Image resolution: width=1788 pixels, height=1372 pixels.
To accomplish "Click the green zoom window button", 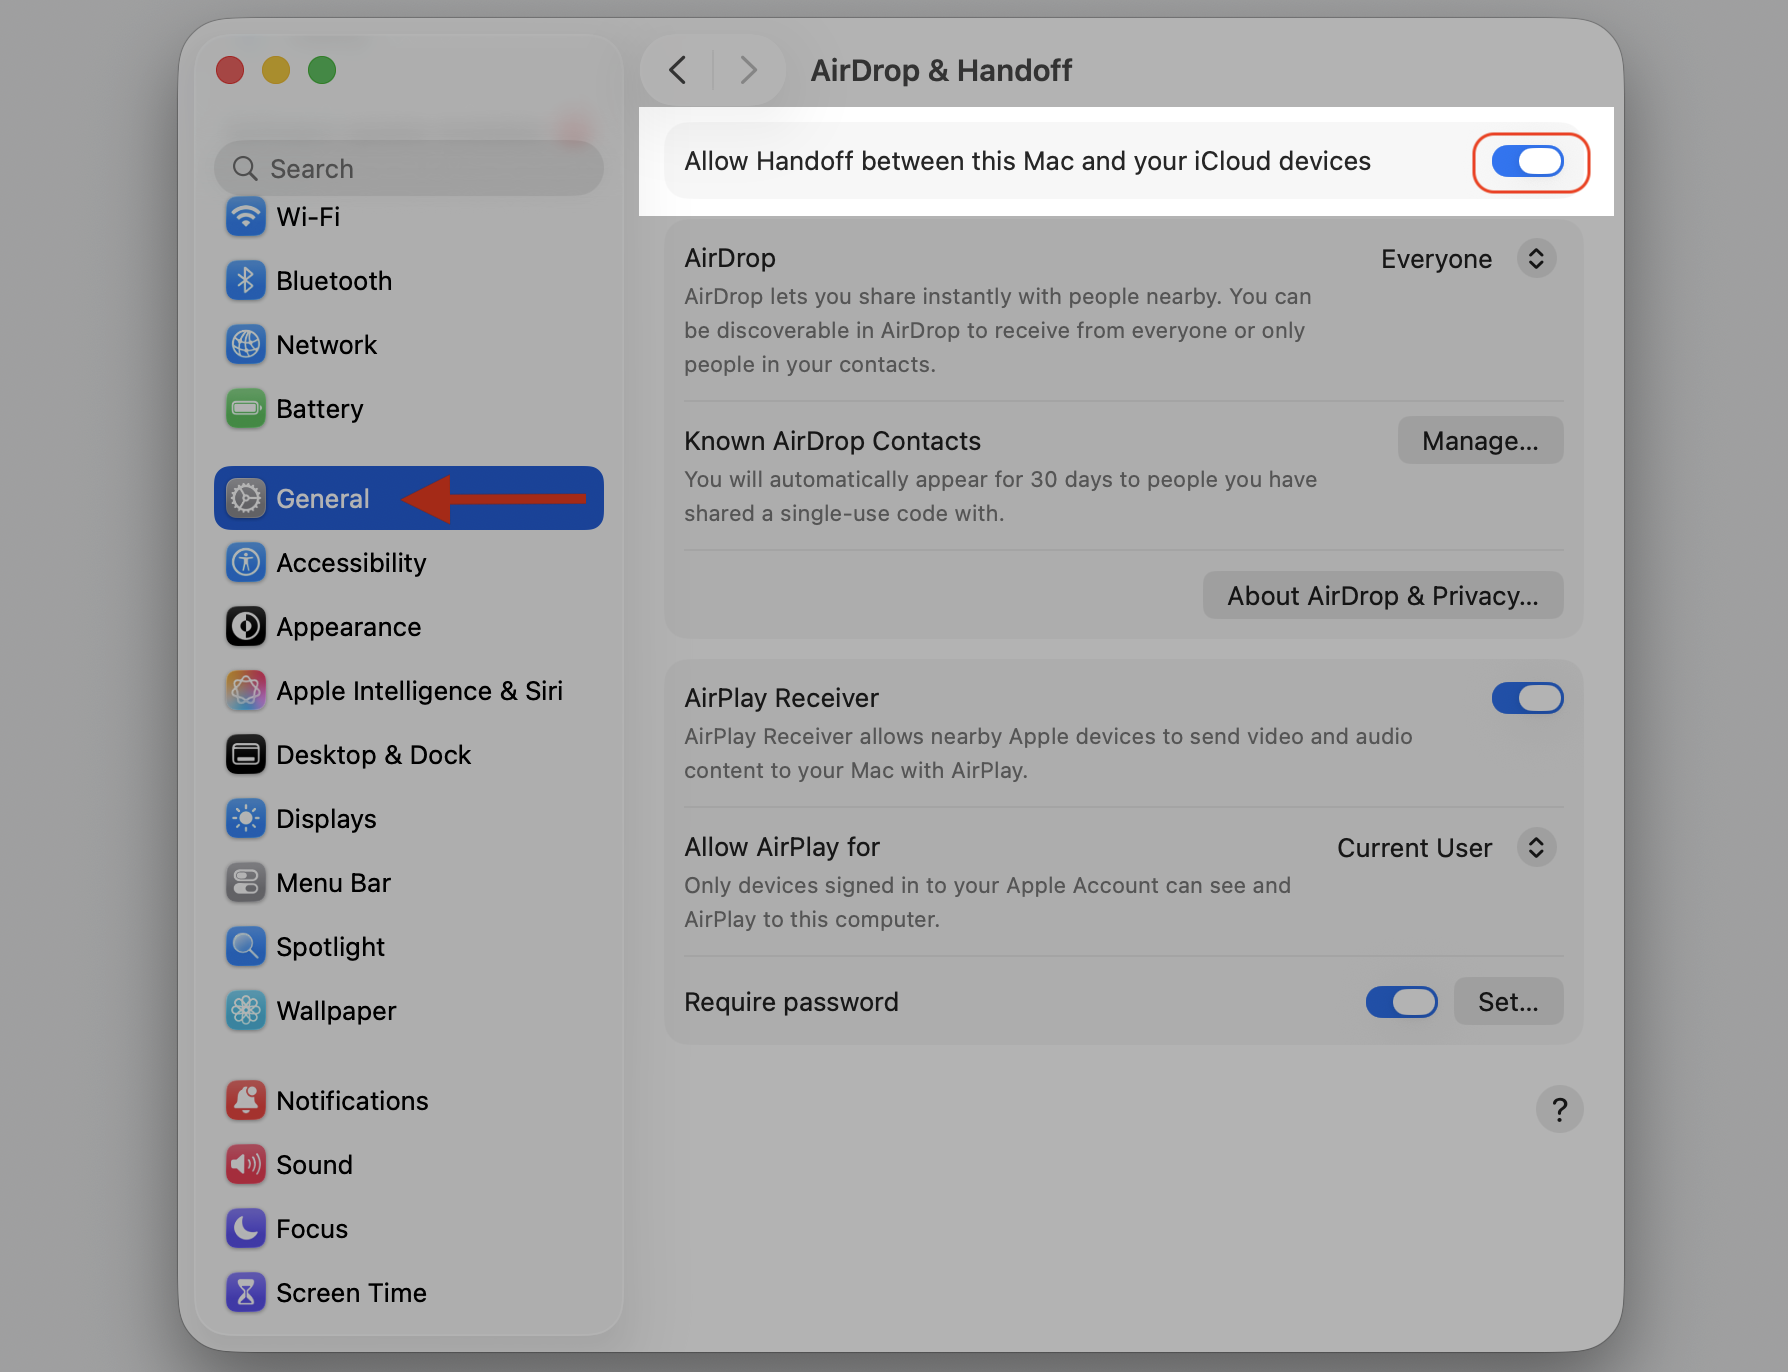I will [x=322, y=70].
